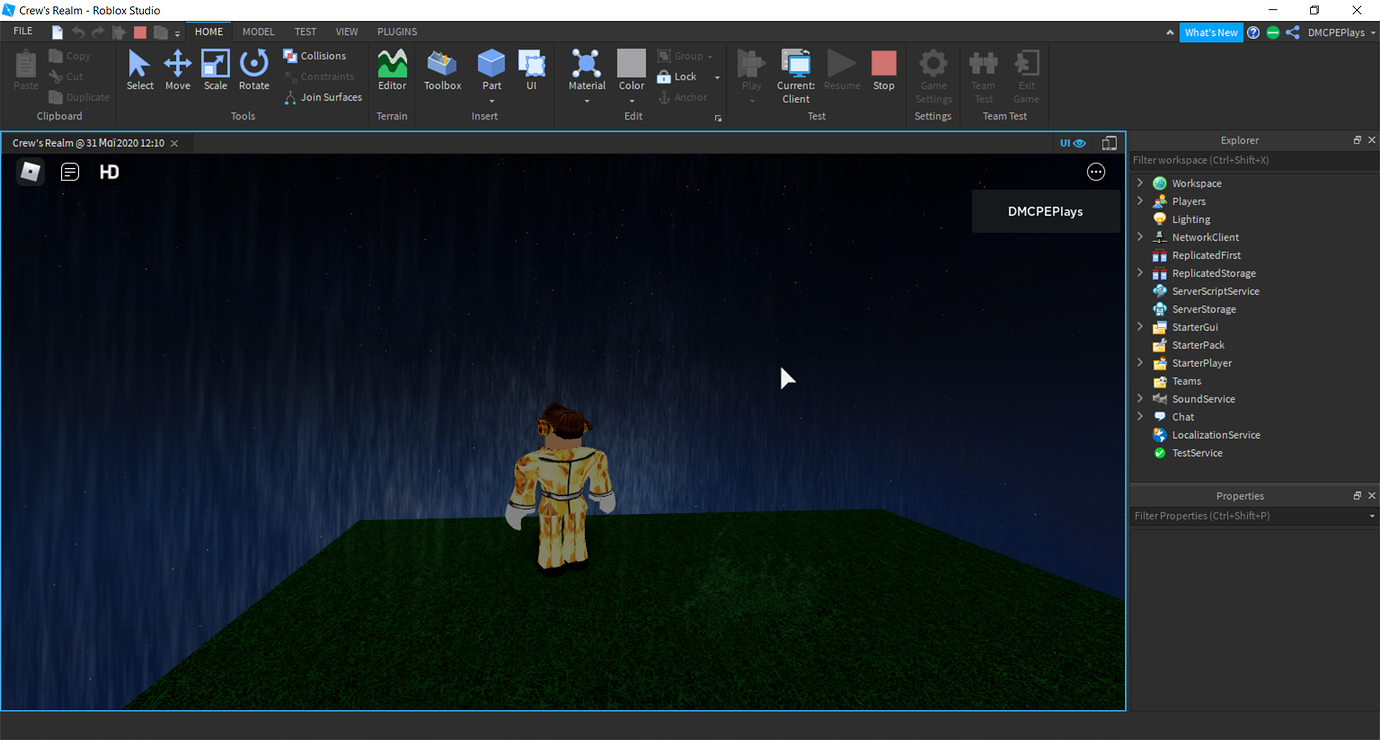Open the Terrain Editor
The height and width of the screenshot is (740, 1380).
391,68
